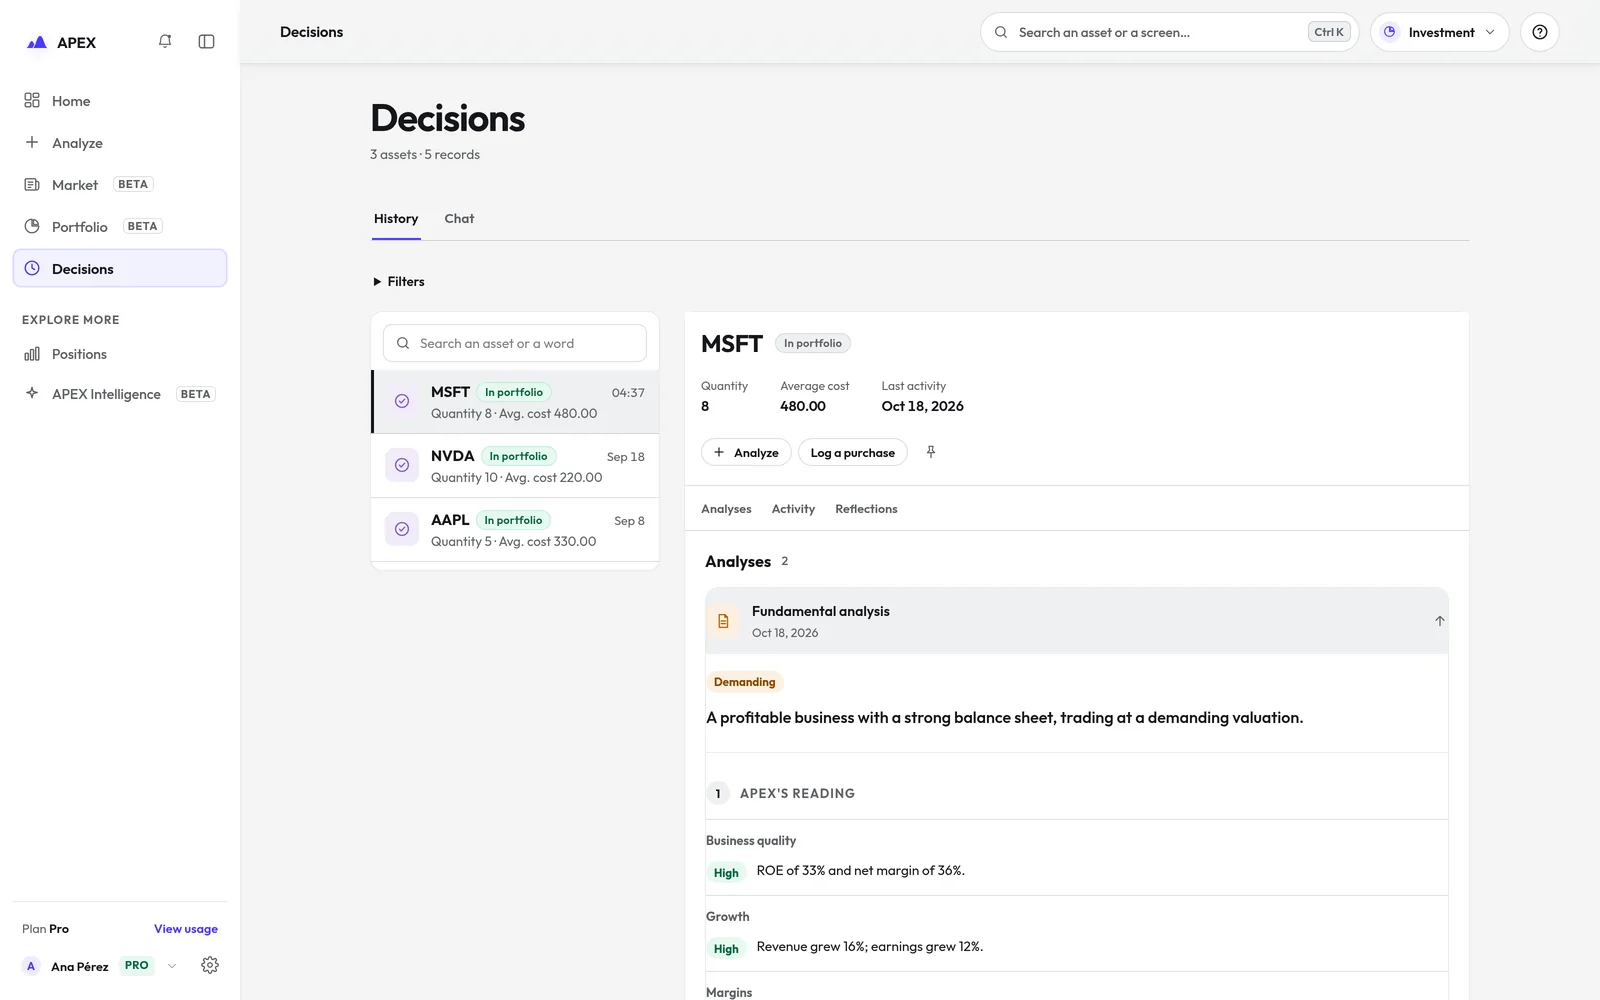Click the Analyze button for MSFT
The height and width of the screenshot is (1000, 1600).
tap(746, 453)
